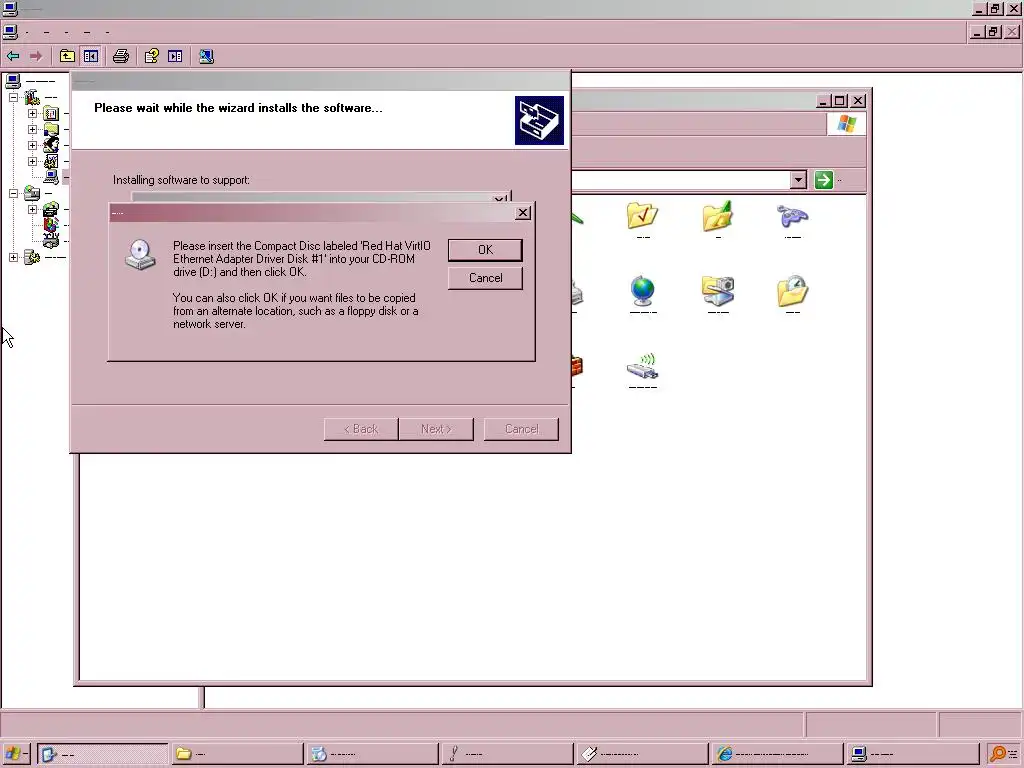The width and height of the screenshot is (1024, 768).
Task: Close the insert disc prompt dialog
Action: 523,213
